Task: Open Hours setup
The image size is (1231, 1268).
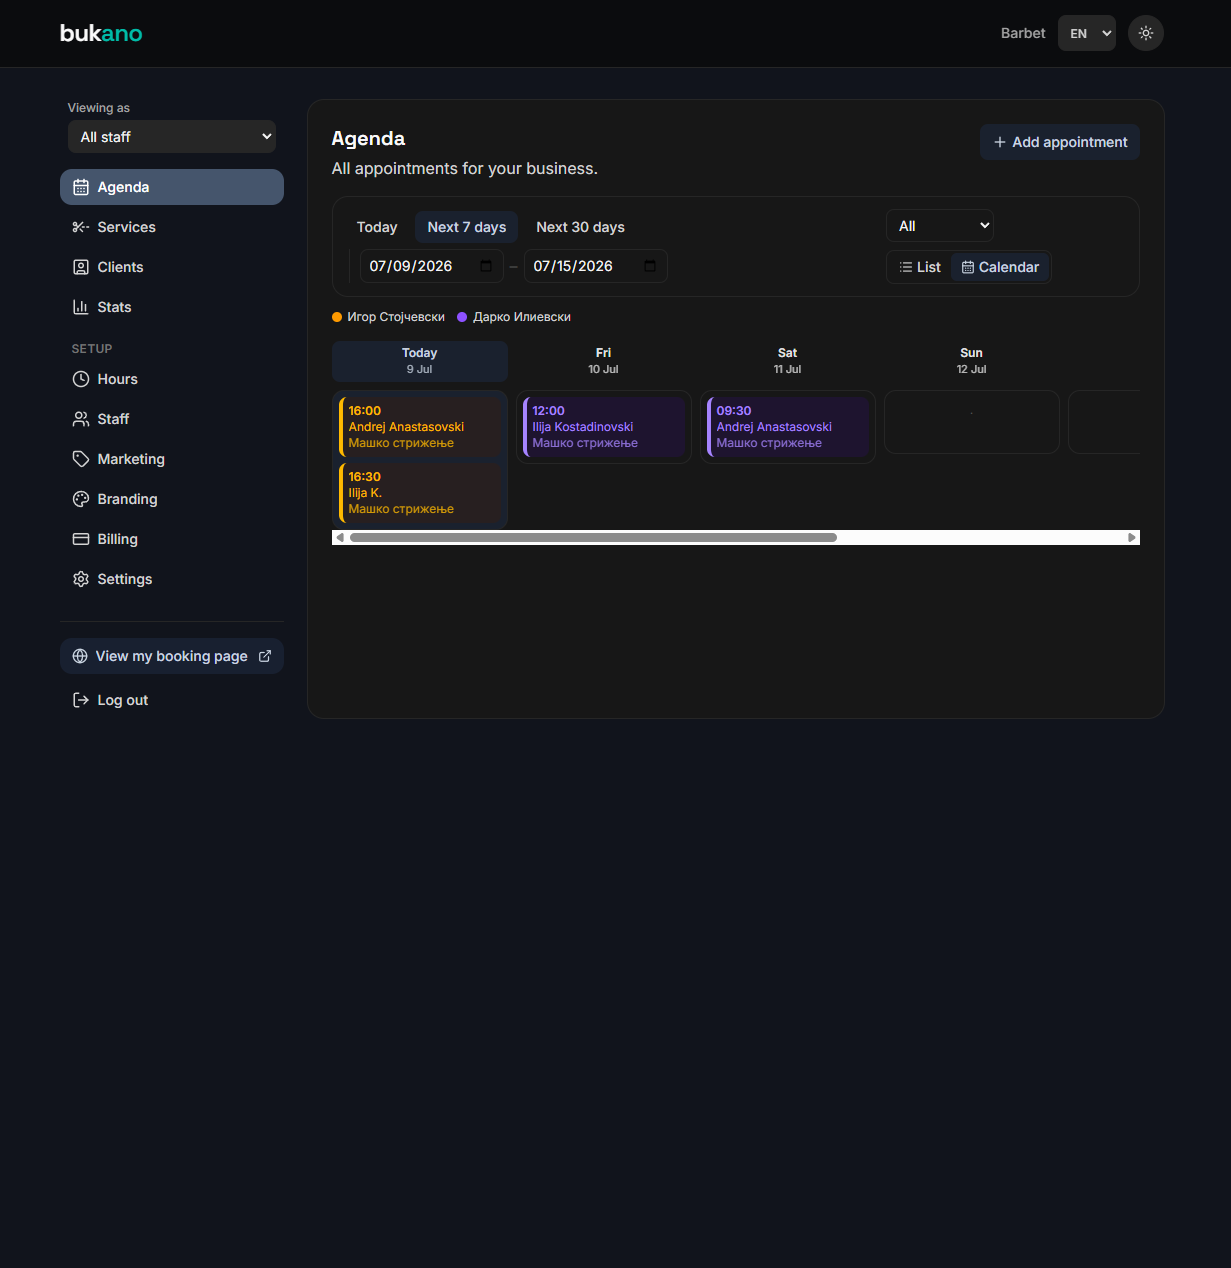Action: (172, 379)
